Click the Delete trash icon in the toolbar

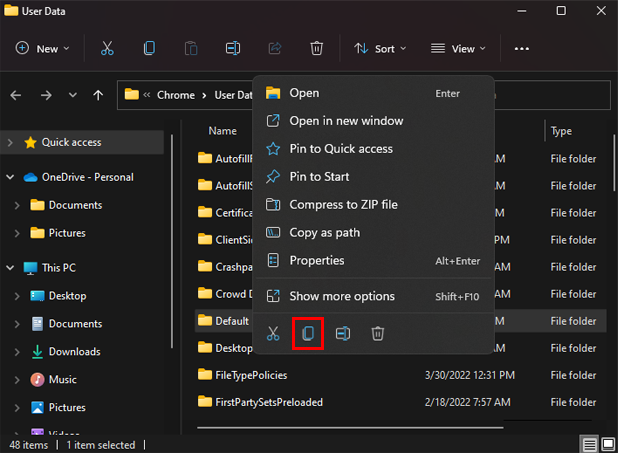click(316, 48)
